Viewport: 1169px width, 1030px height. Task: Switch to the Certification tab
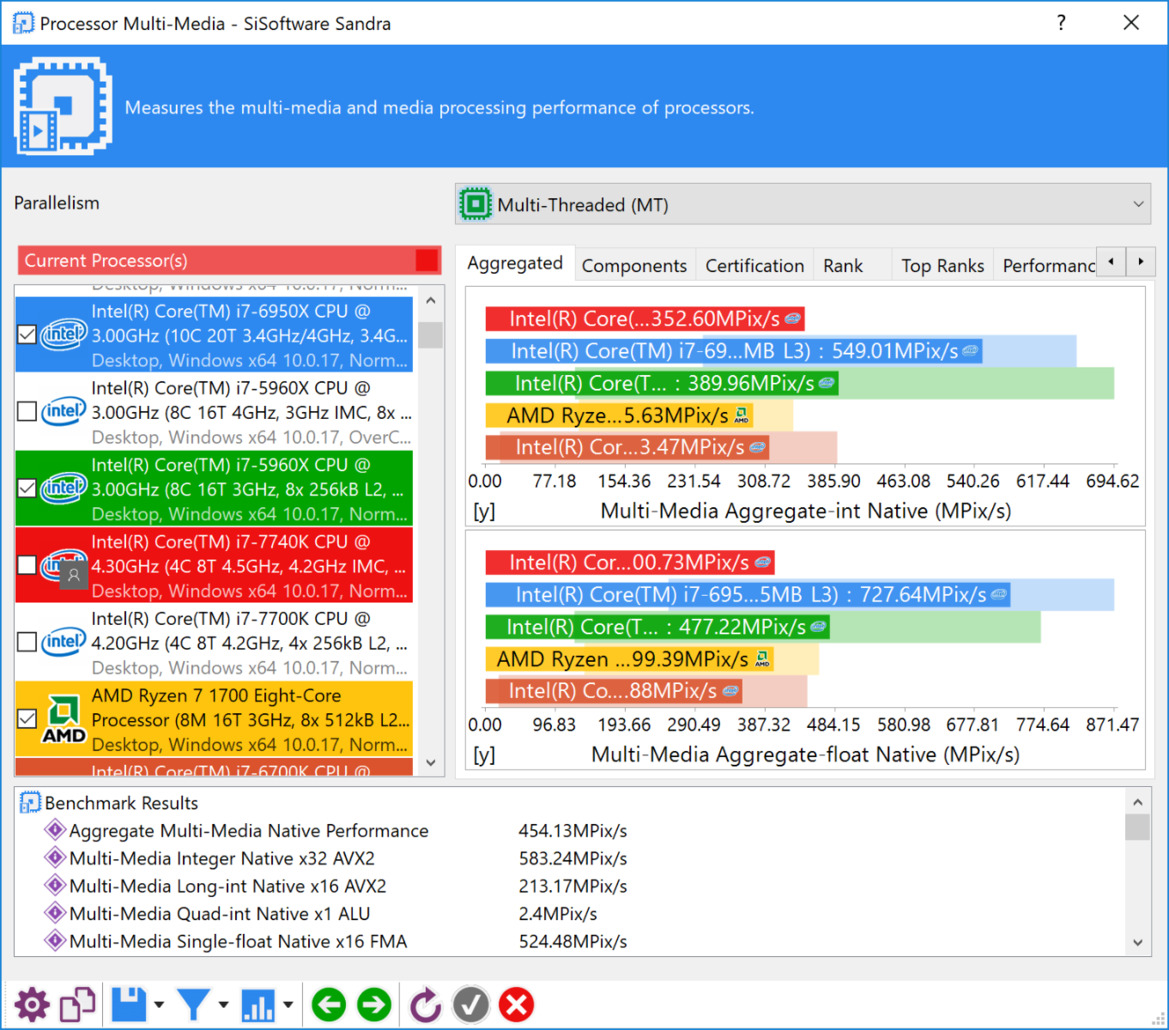pyautogui.click(x=754, y=265)
